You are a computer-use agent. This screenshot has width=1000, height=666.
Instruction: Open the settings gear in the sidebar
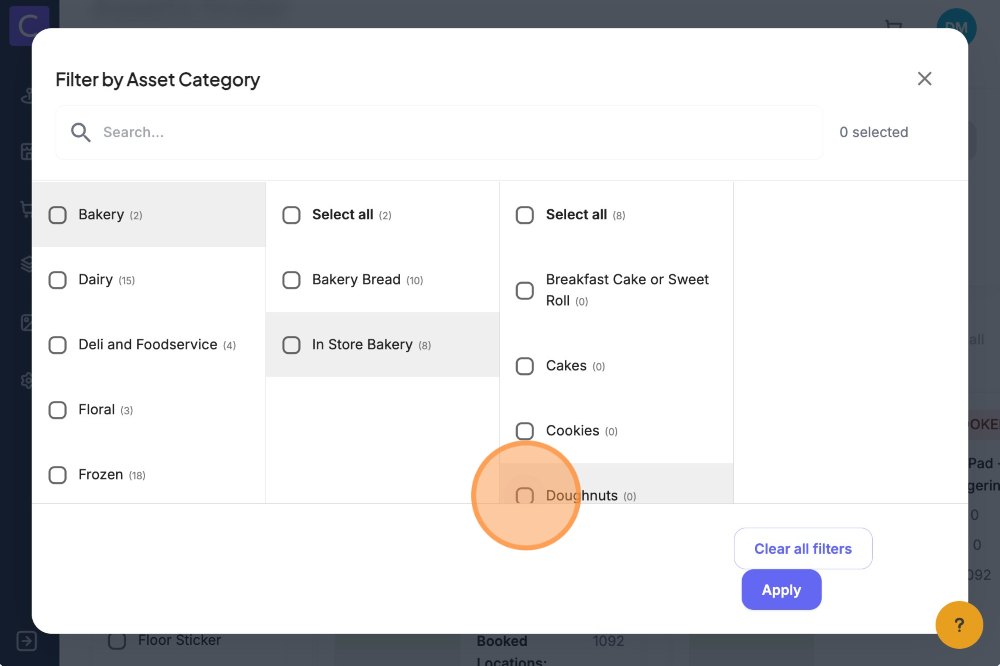(x=28, y=381)
